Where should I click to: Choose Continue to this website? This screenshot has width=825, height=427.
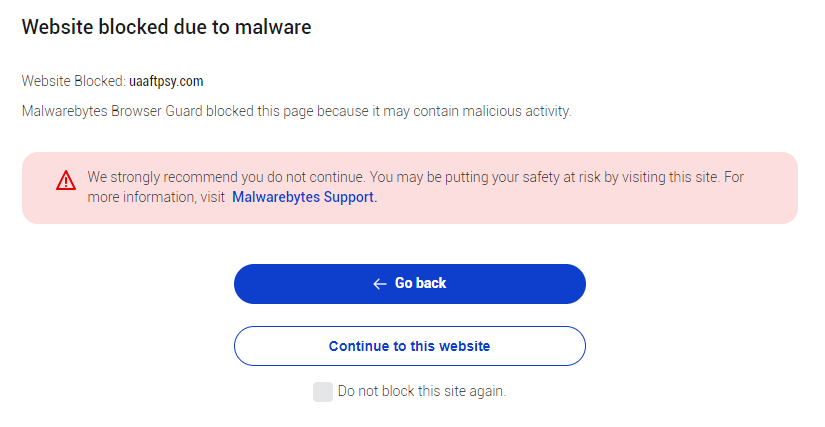pyautogui.click(x=409, y=346)
